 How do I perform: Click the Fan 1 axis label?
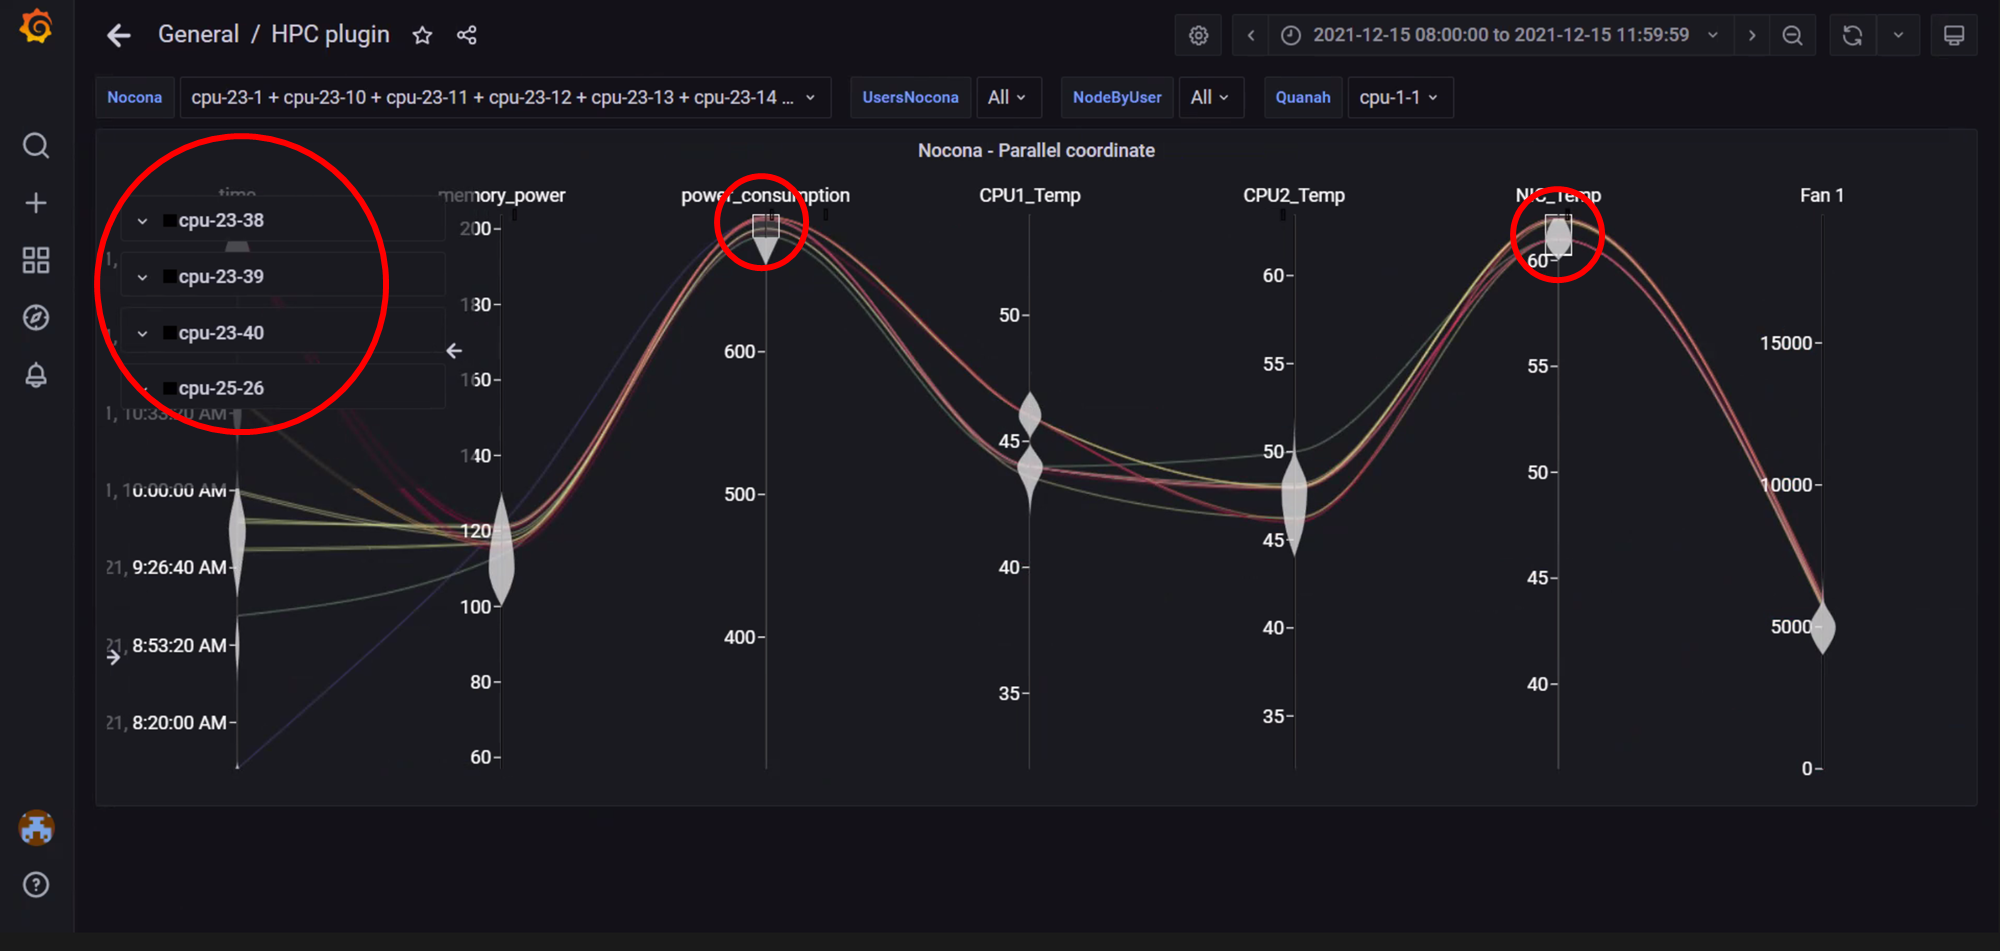click(x=1822, y=196)
